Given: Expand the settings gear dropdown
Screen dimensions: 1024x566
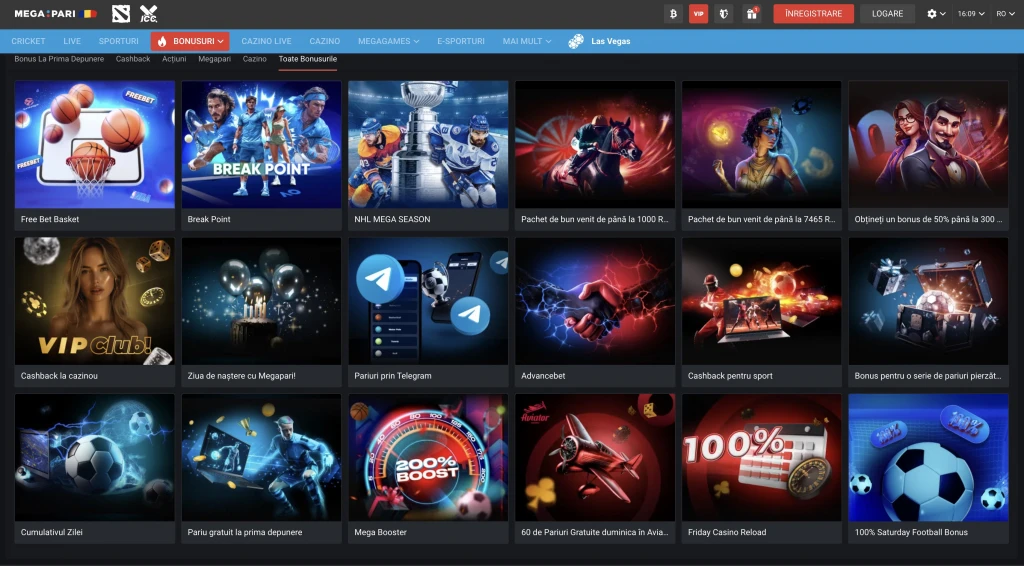Looking at the screenshot, I should [x=936, y=14].
